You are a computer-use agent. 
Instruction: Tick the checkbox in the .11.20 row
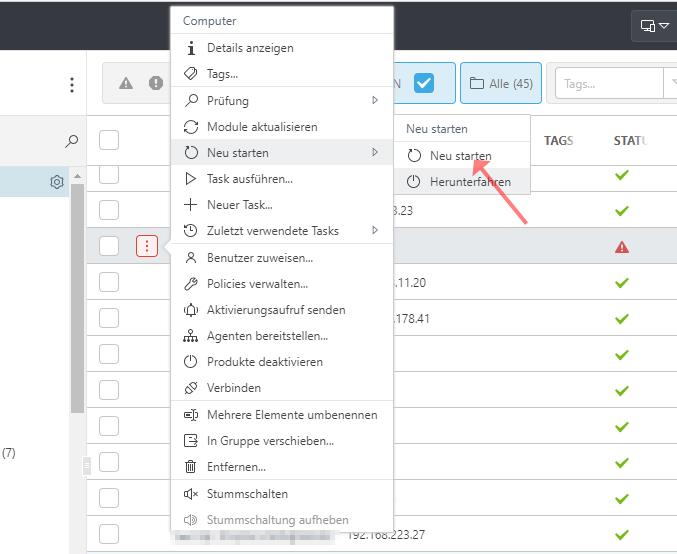pos(109,282)
